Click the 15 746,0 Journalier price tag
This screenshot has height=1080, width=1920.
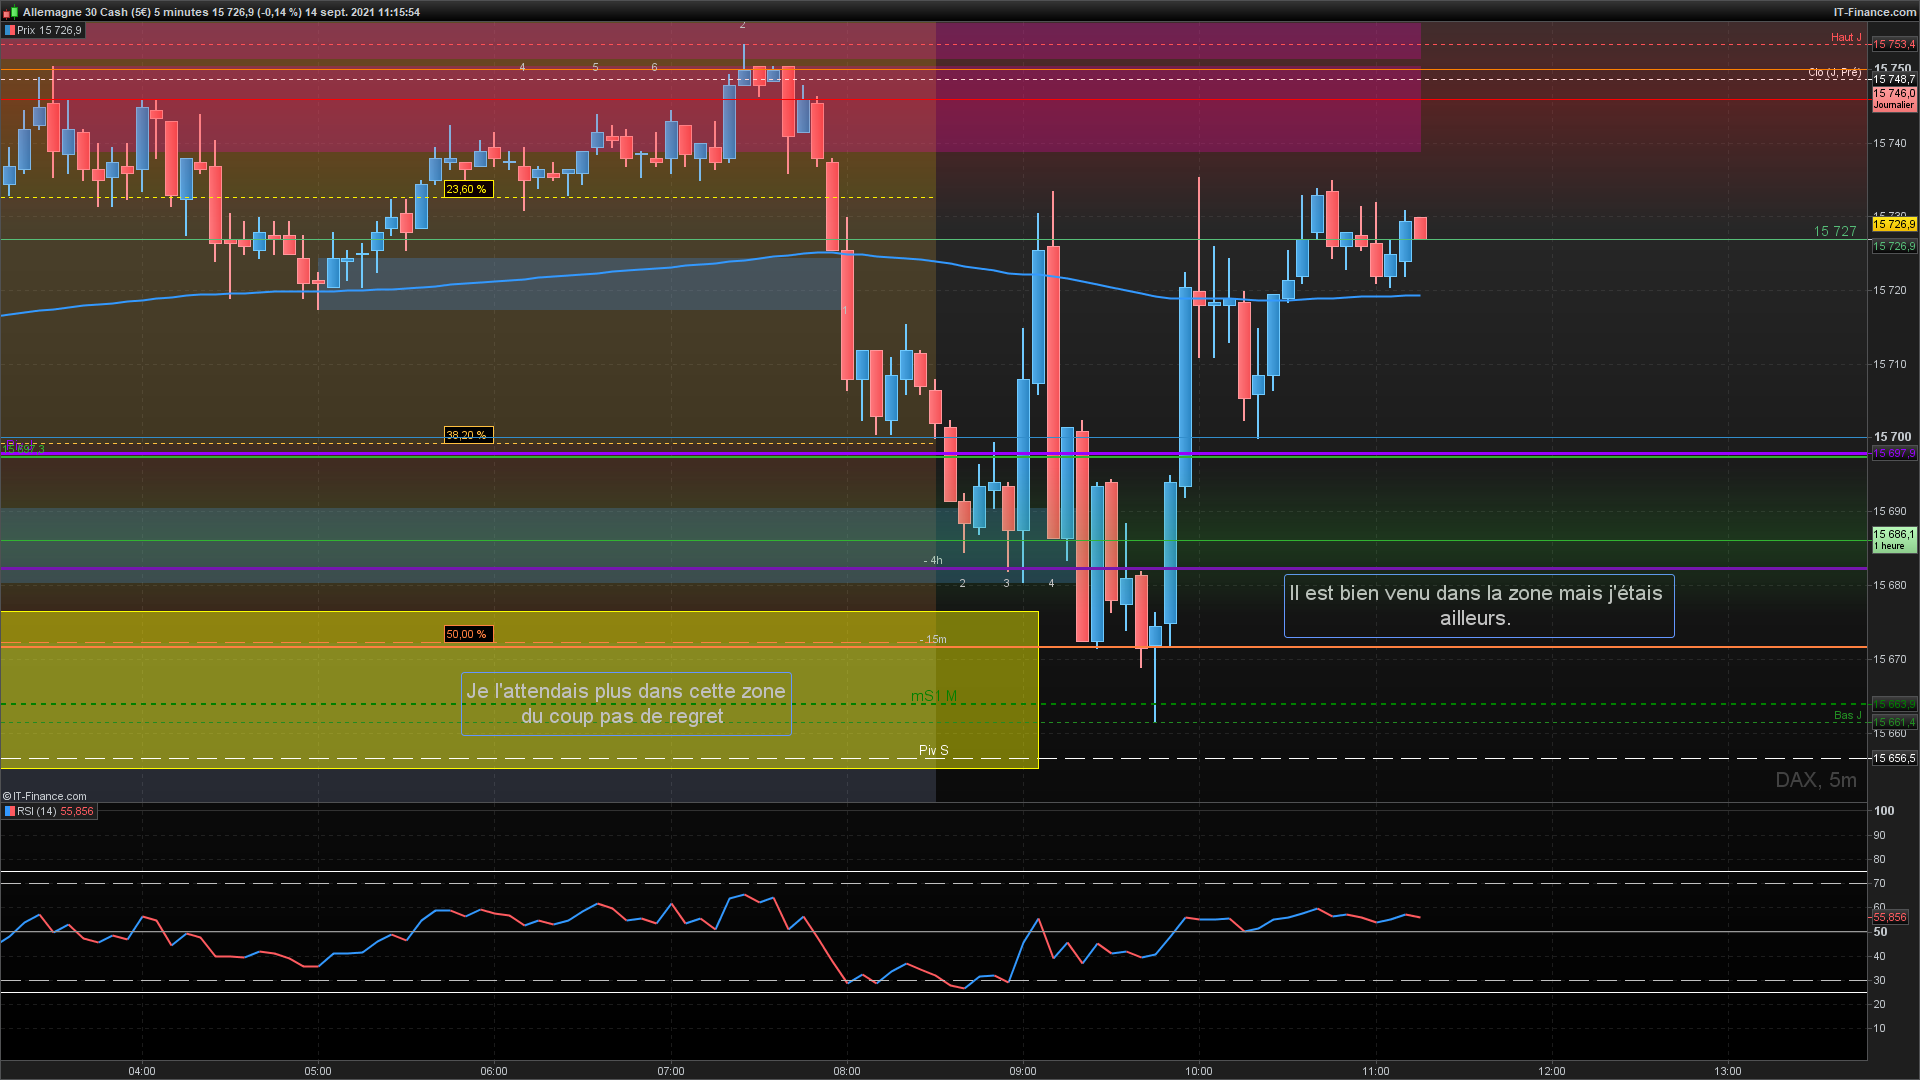point(1893,98)
